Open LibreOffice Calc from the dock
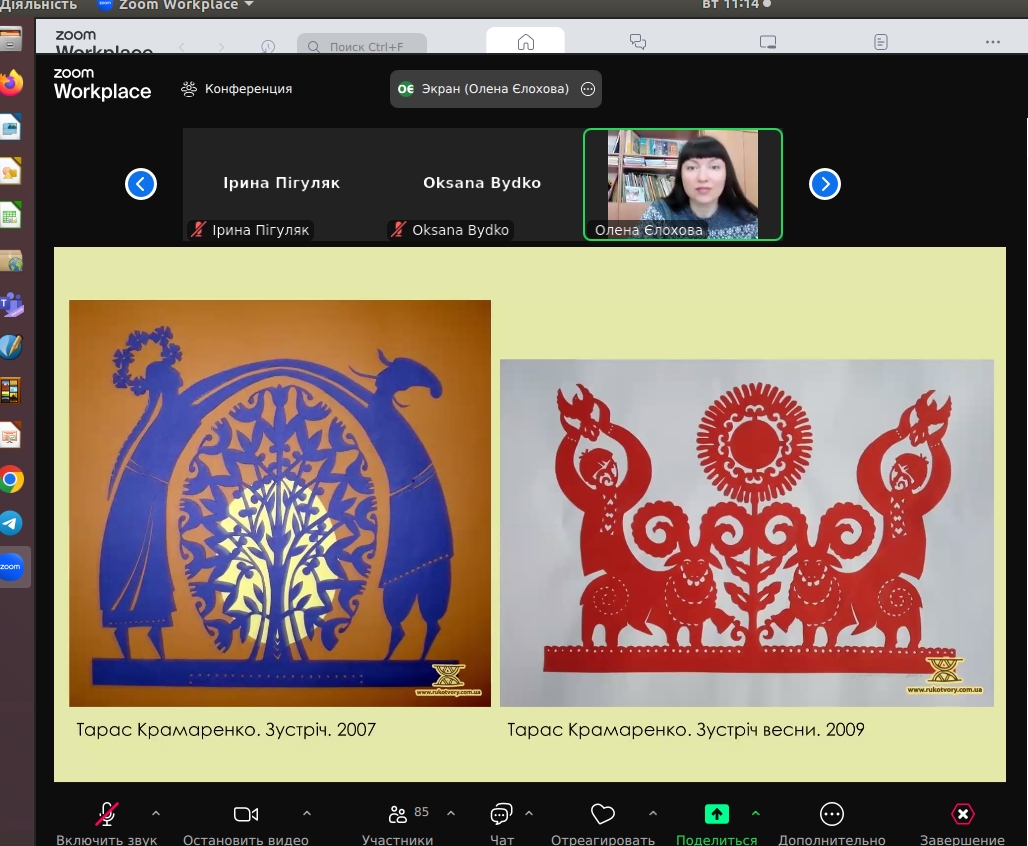The width and height of the screenshot is (1028, 846). point(11,216)
